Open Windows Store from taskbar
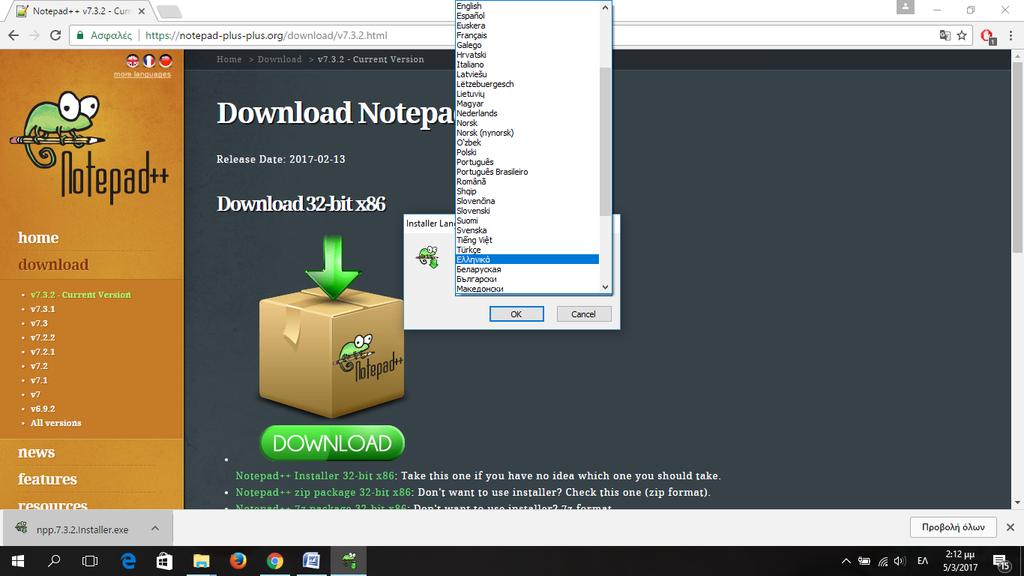 pyautogui.click(x=165, y=561)
